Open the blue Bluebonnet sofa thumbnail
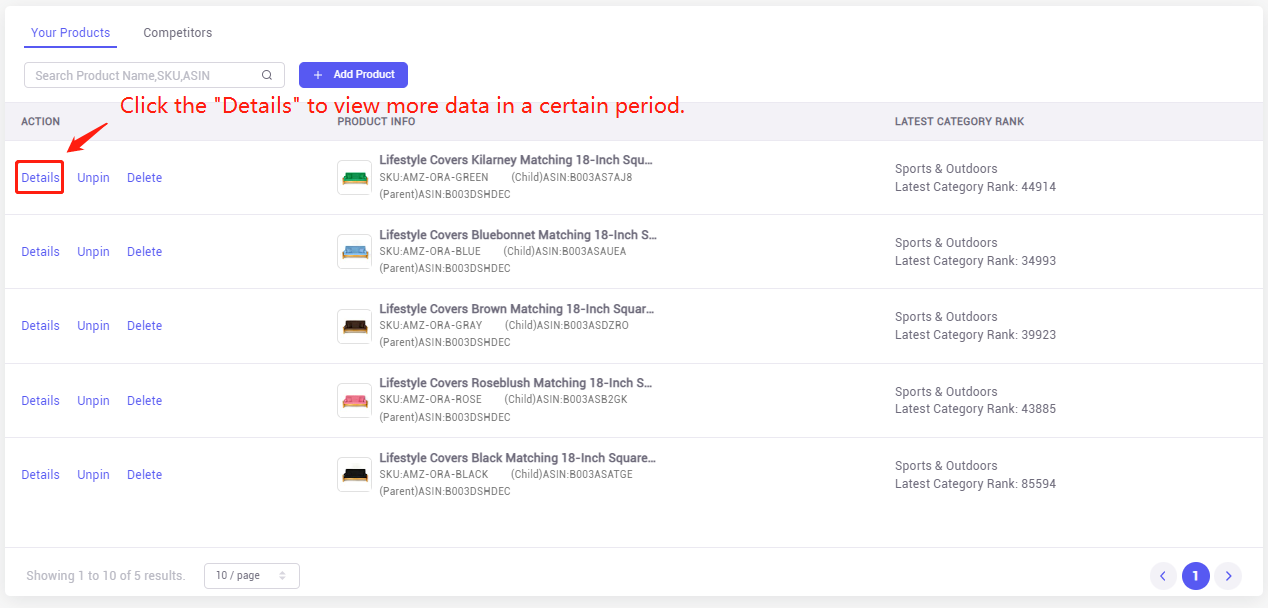The image size is (1268, 608). [x=355, y=252]
